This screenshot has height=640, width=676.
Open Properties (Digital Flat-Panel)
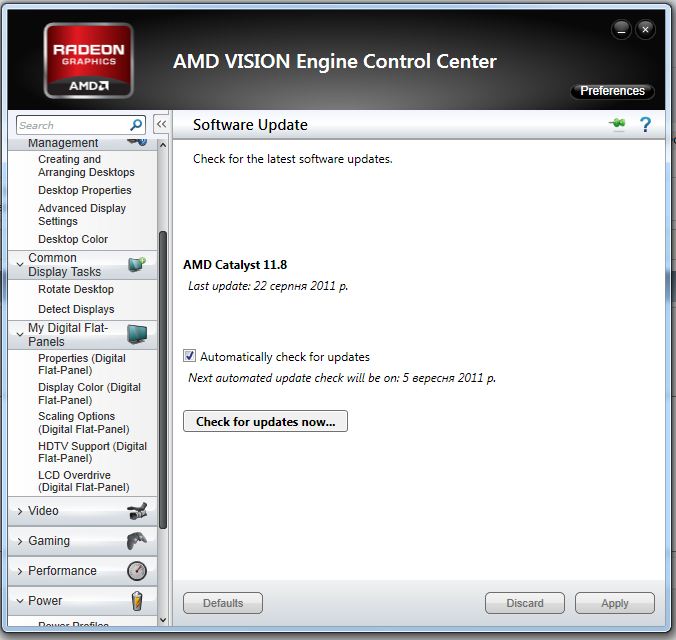click(82, 364)
